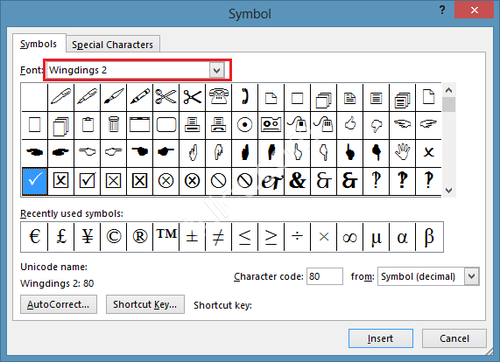
Task: Choose the checked box with tick symbol
Action: pos(87,181)
